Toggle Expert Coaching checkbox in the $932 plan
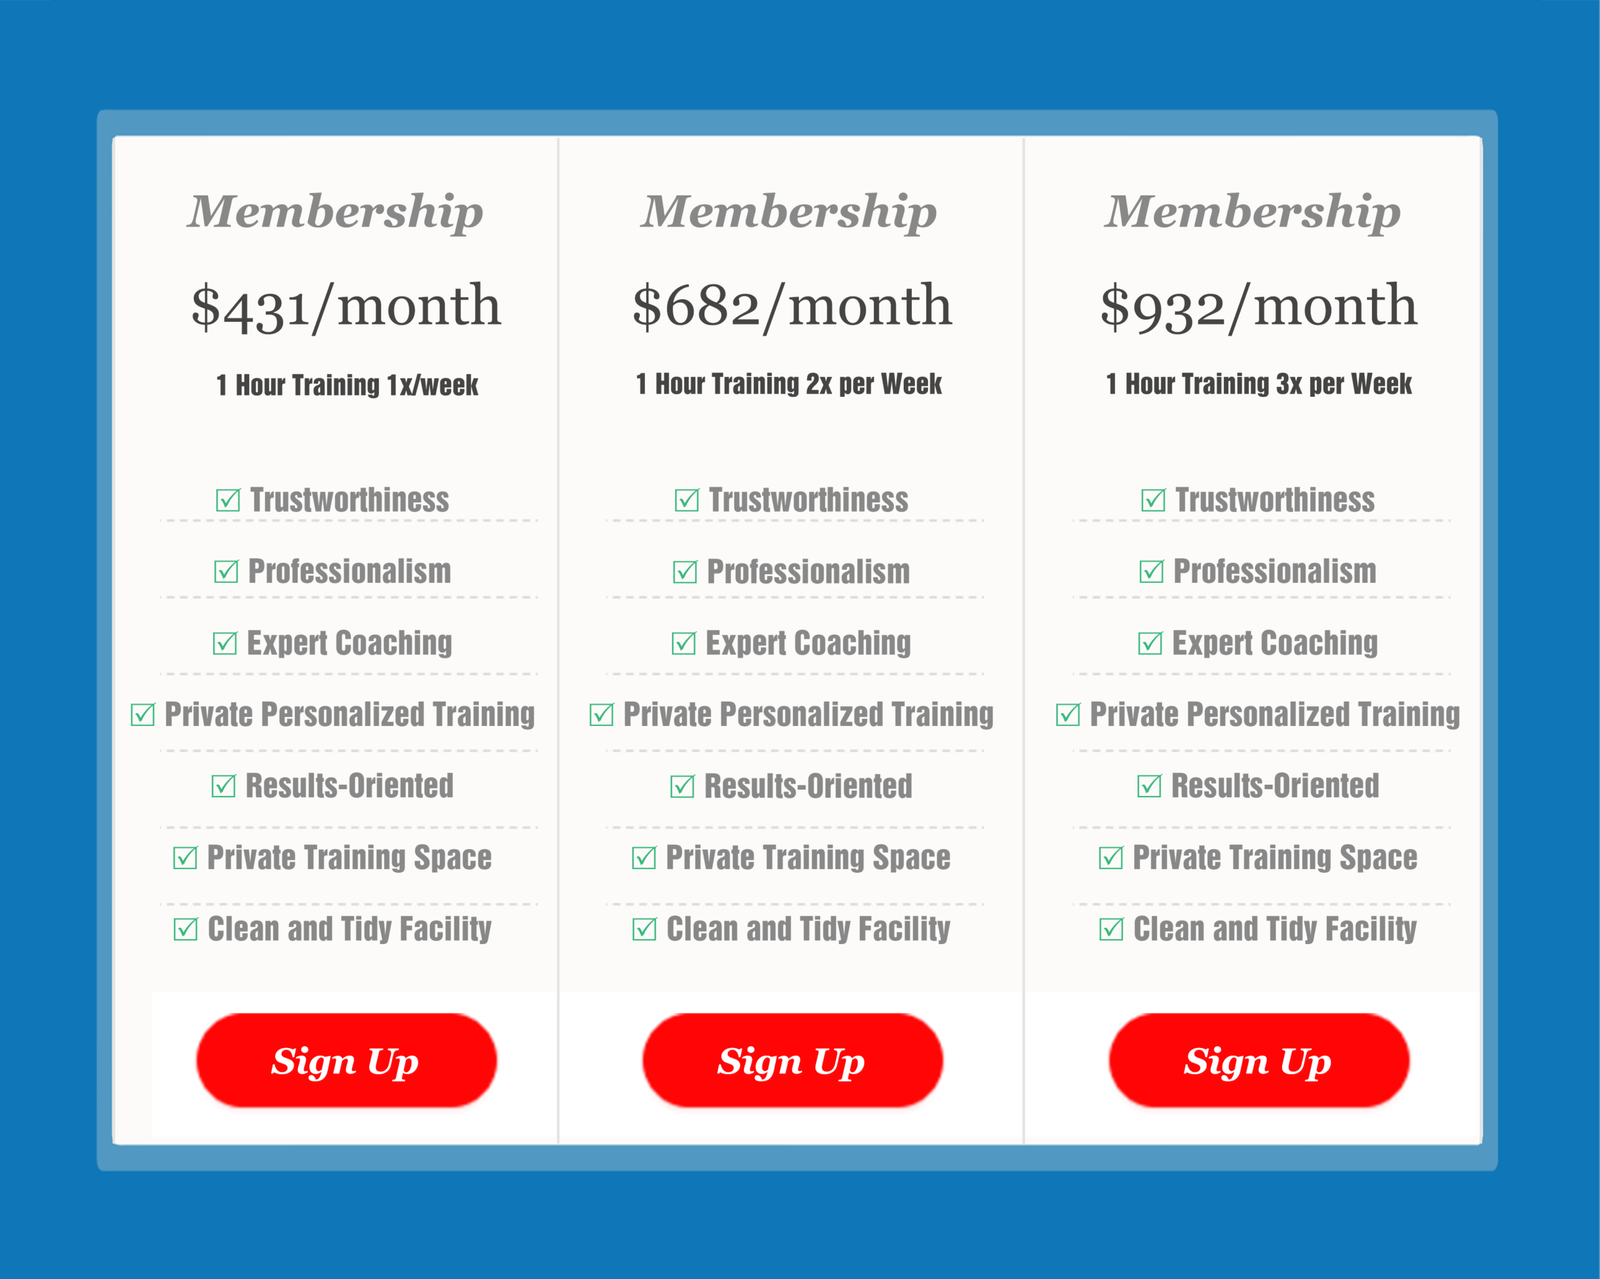1600x1279 pixels. coord(1150,643)
